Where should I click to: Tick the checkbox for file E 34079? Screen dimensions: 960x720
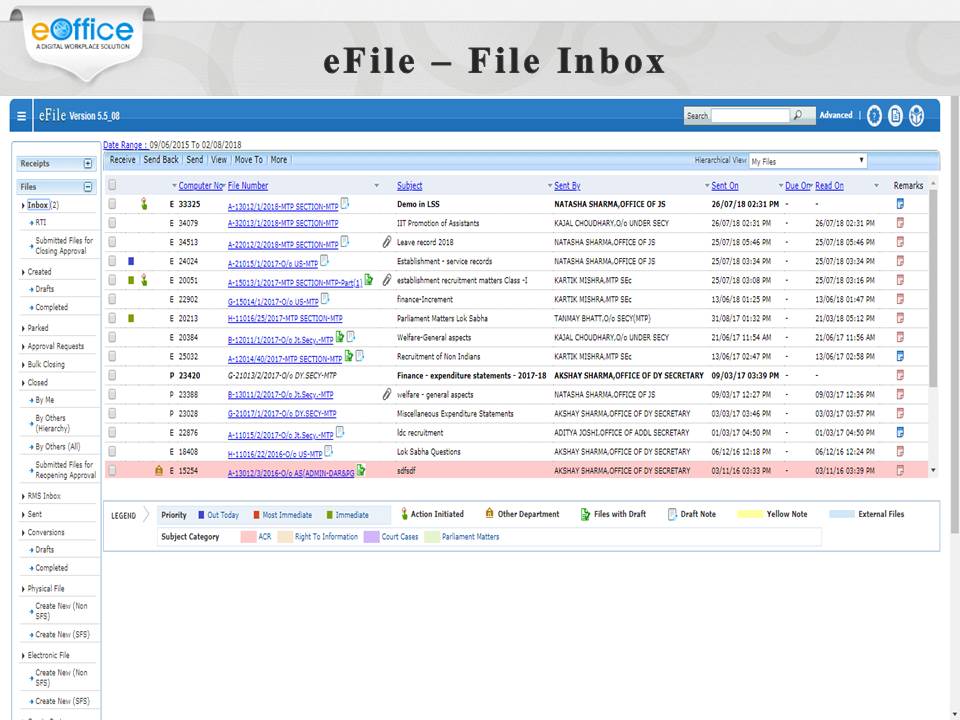tap(111, 223)
